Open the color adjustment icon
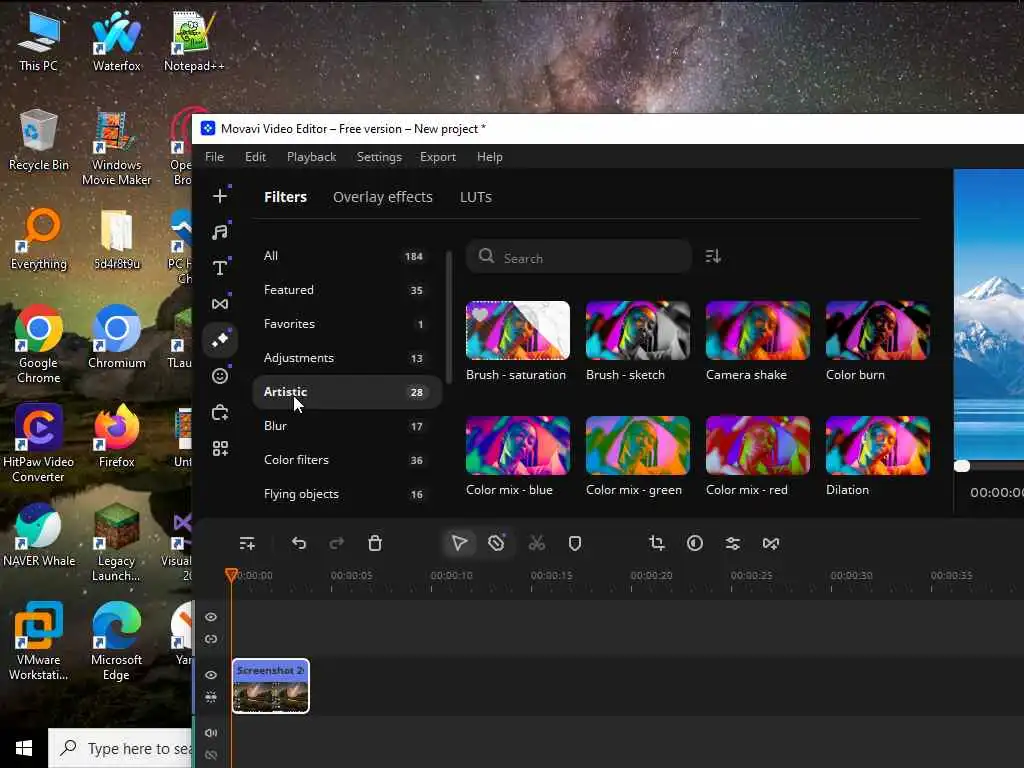The image size is (1024, 768). coord(695,543)
